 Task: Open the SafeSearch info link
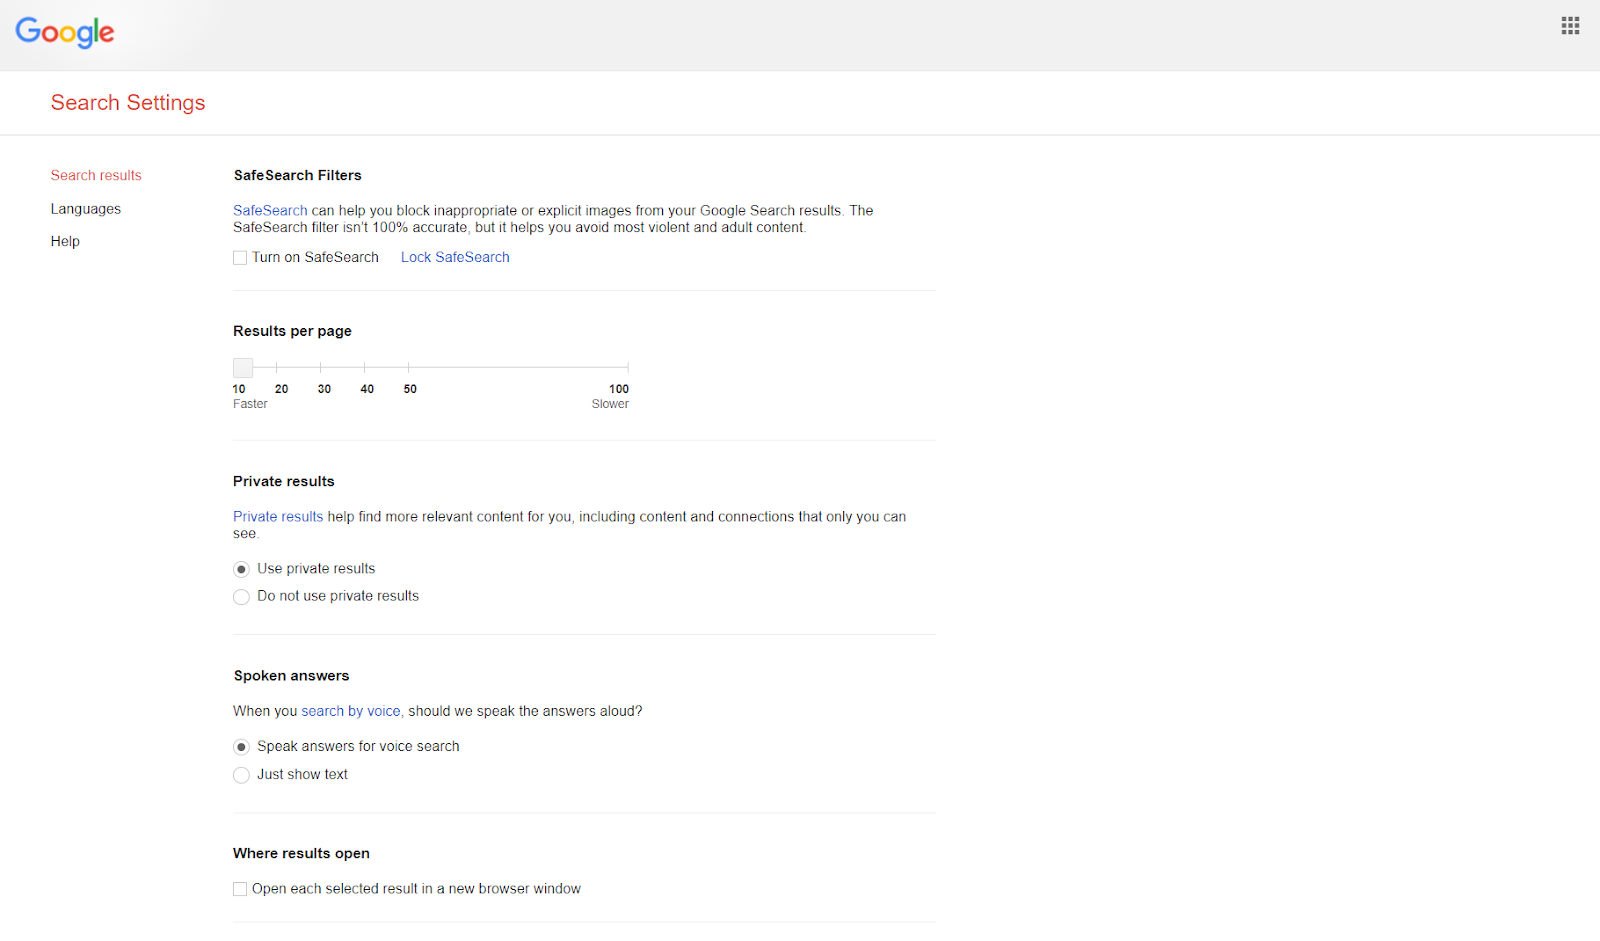coord(270,210)
